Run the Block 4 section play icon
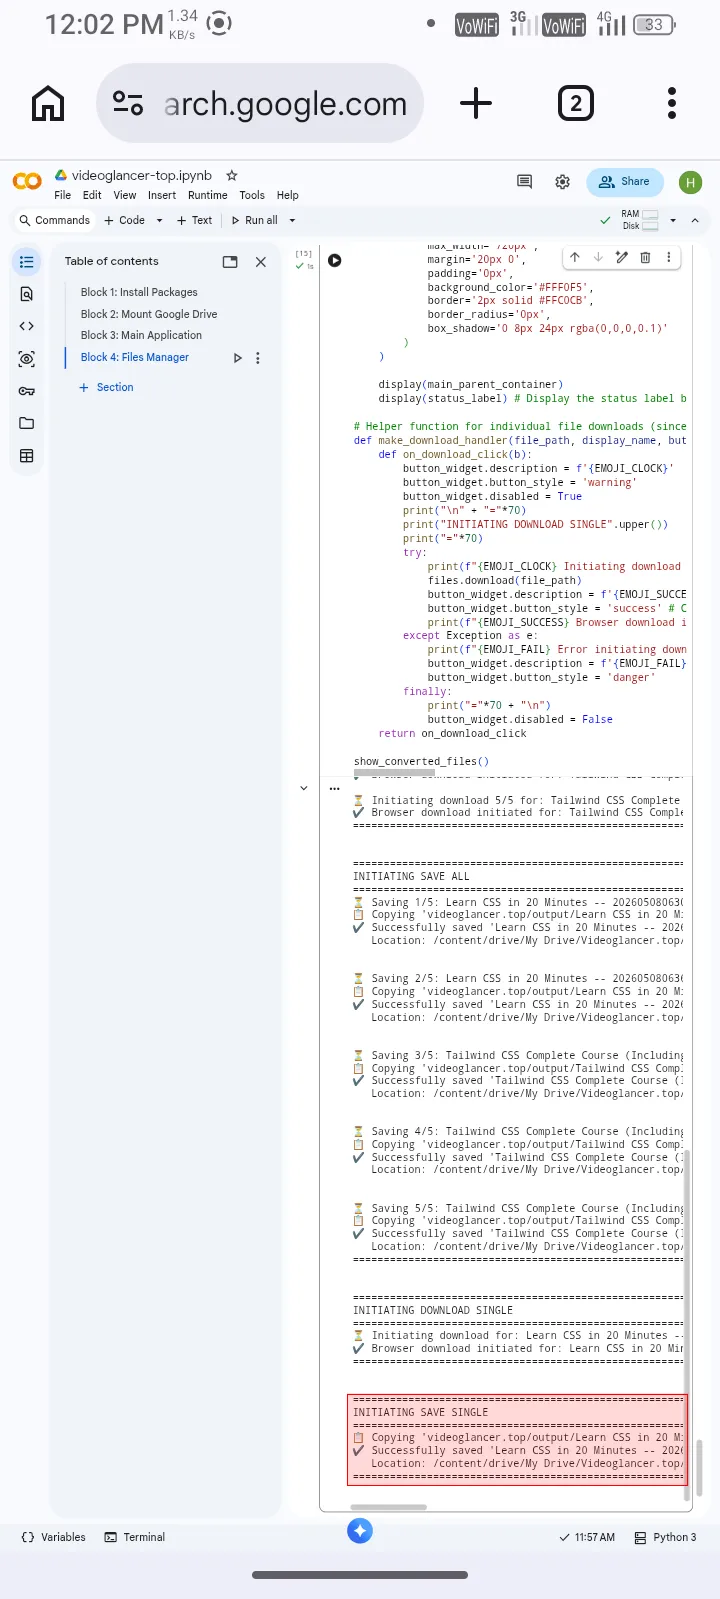This screenshot has width=720, height=1599. tap(237, 358)
